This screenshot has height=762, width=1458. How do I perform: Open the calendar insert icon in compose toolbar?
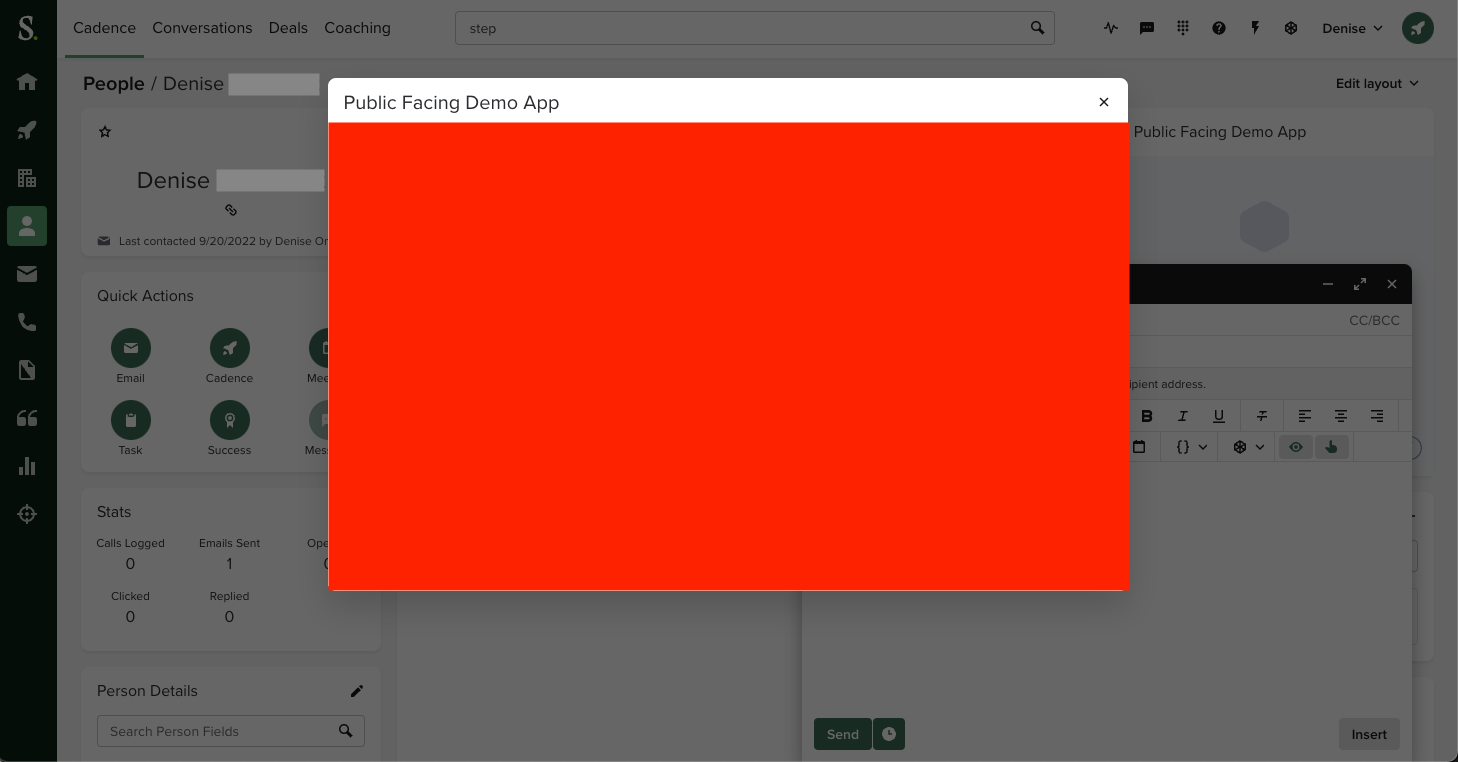click(1139, 447)
